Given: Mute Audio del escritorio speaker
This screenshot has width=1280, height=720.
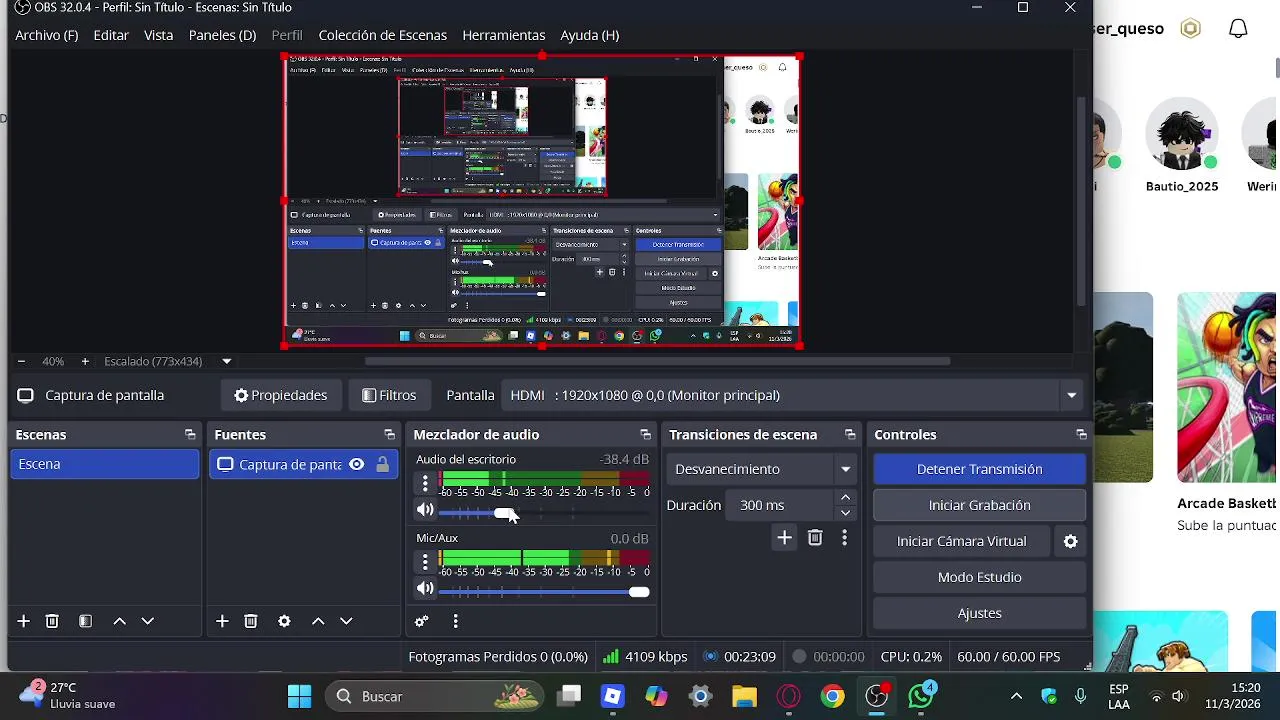Looking at the screenshot, I should [425, 511].
